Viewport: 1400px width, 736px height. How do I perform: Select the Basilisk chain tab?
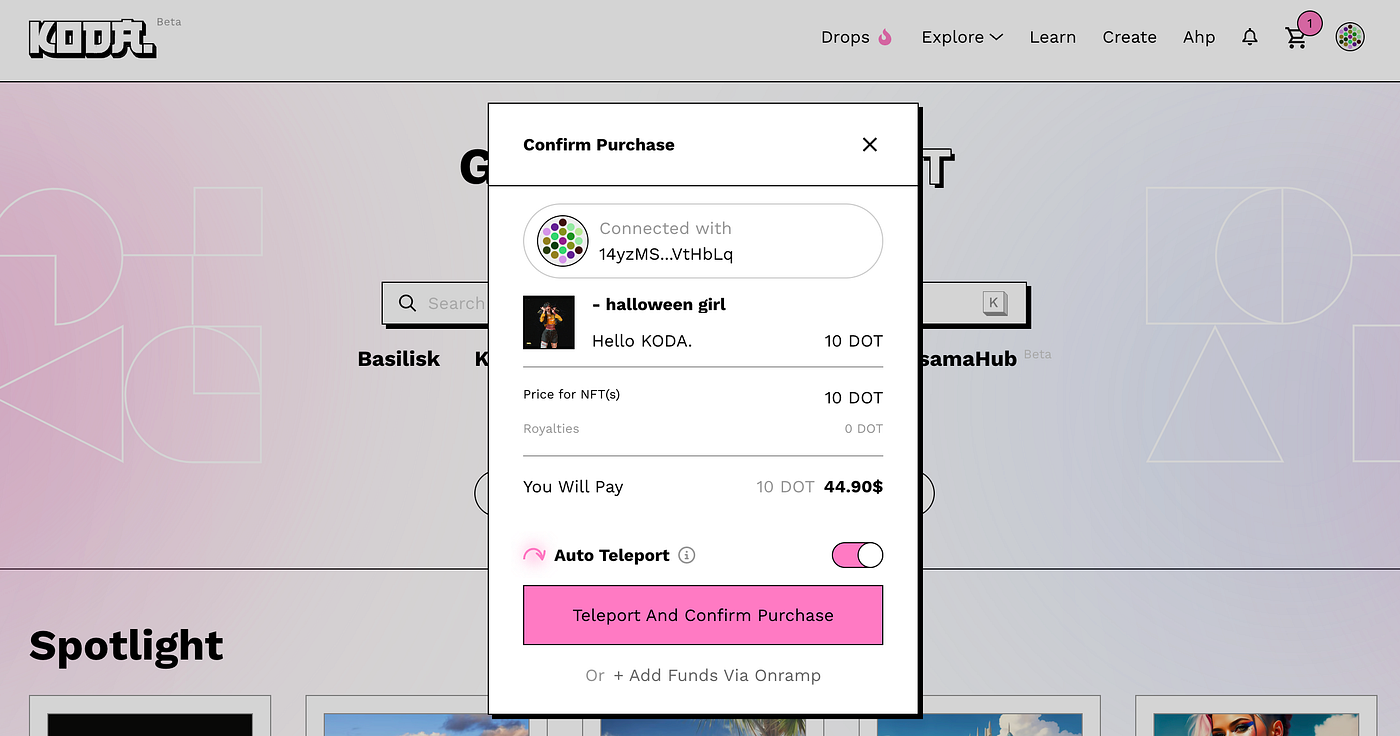click(398, 359)
